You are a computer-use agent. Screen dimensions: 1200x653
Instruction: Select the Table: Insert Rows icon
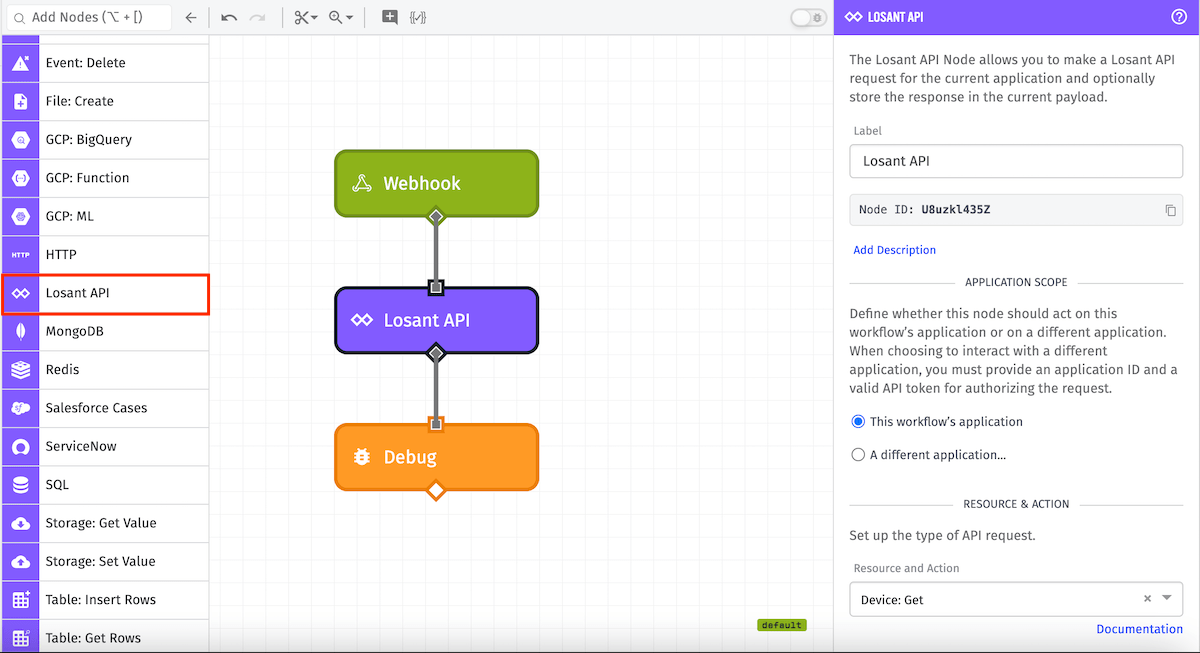(x=20, y=600)
